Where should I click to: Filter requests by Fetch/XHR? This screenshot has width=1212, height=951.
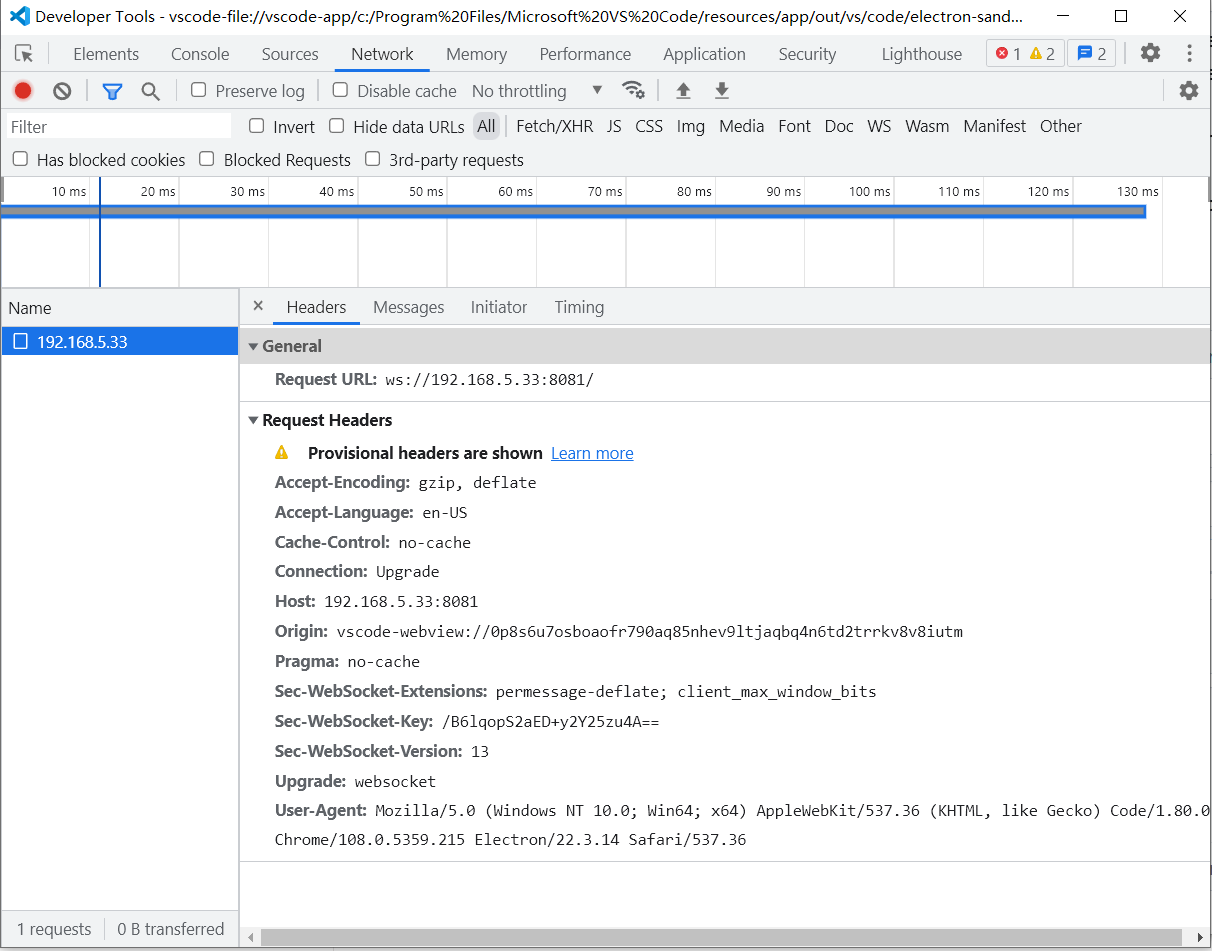[x=554, y=126]
